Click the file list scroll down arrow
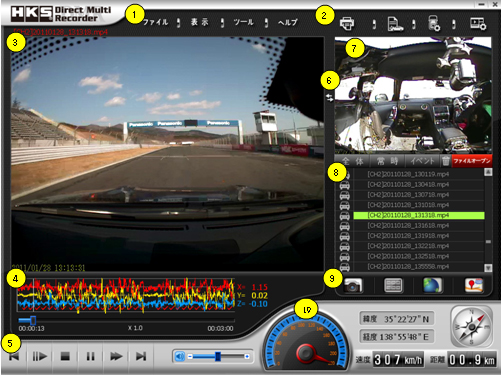Image resolution: width=501 pixels, height=375 pixels. [x=488, y=268]
